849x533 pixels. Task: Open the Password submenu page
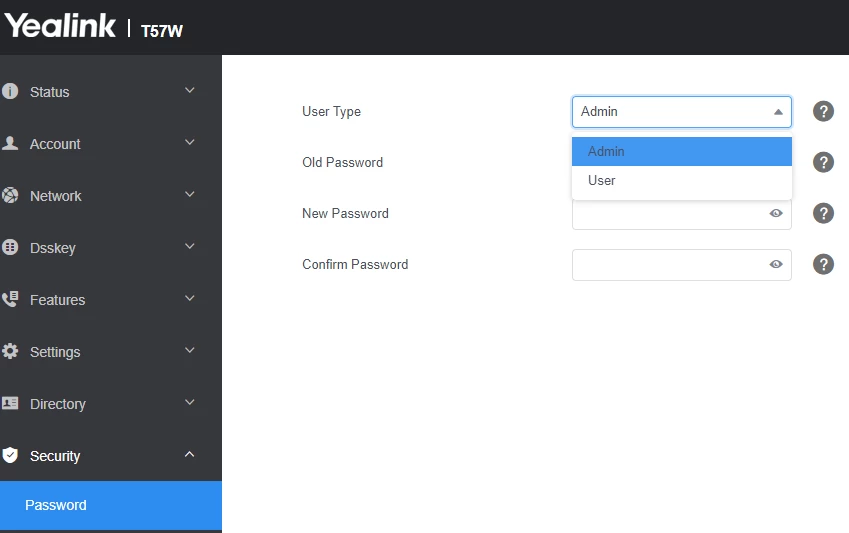coord(111,505)
